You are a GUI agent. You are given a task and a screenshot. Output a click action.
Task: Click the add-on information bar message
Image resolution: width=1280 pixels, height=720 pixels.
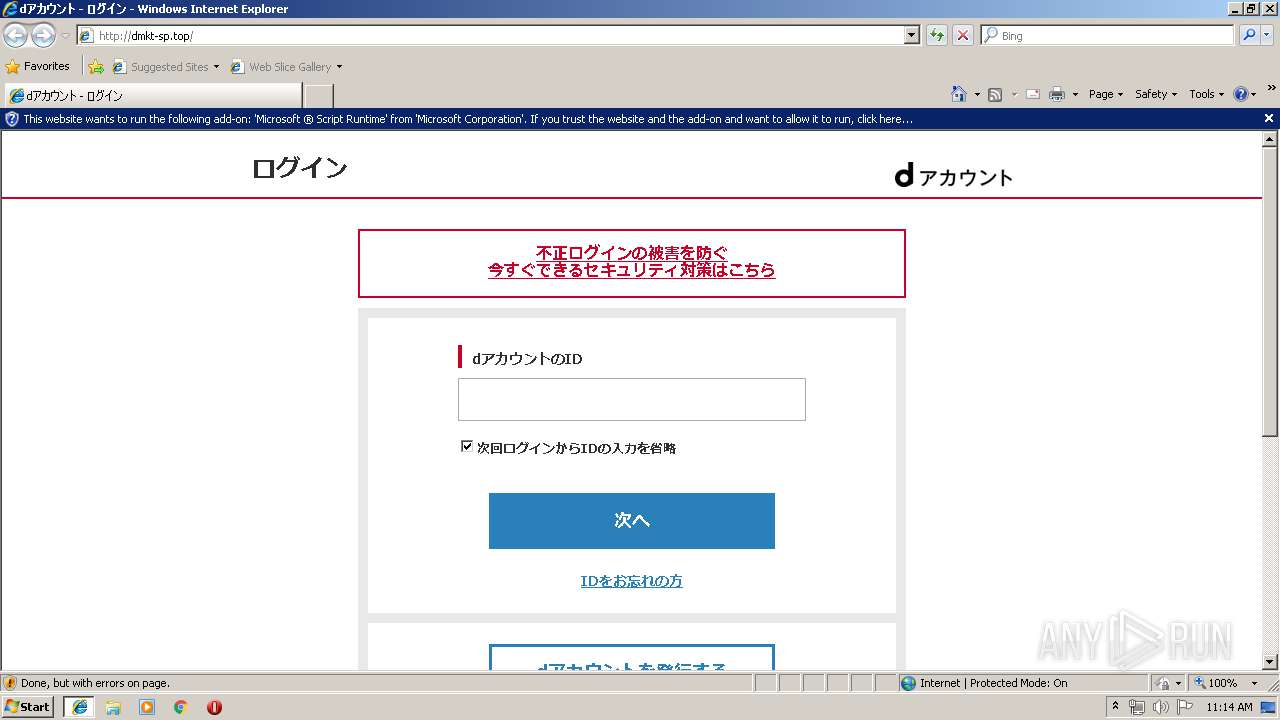point(468,119)
